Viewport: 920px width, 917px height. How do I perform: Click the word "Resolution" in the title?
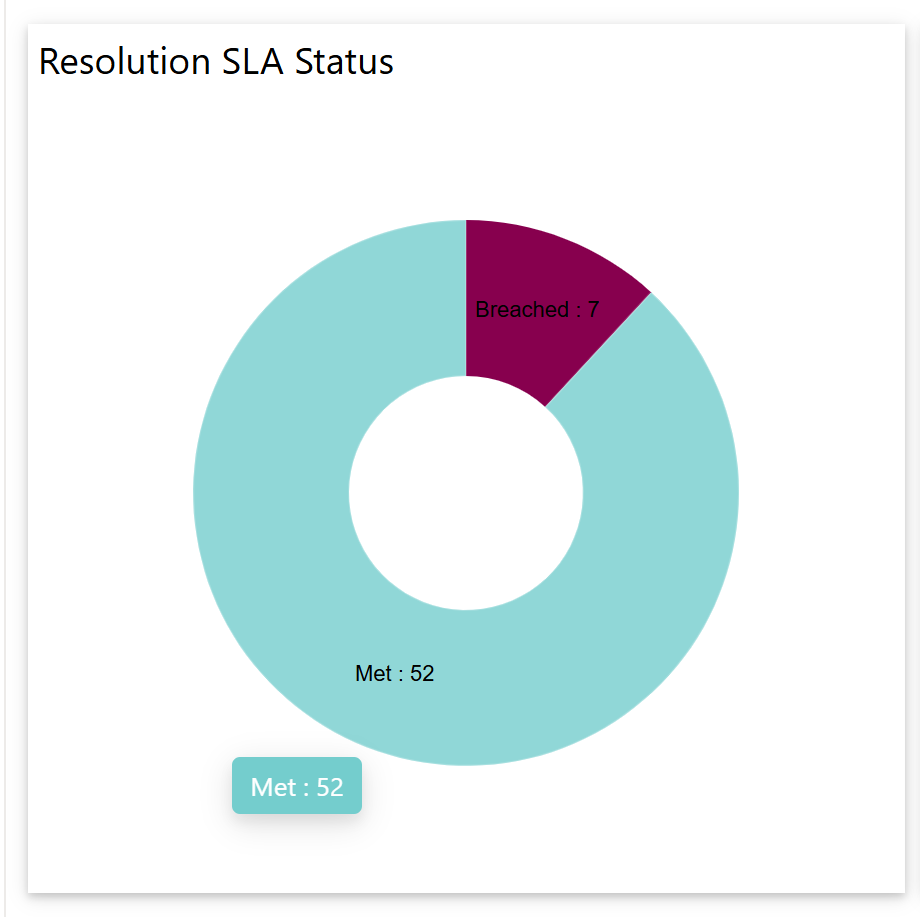point(121,62)
